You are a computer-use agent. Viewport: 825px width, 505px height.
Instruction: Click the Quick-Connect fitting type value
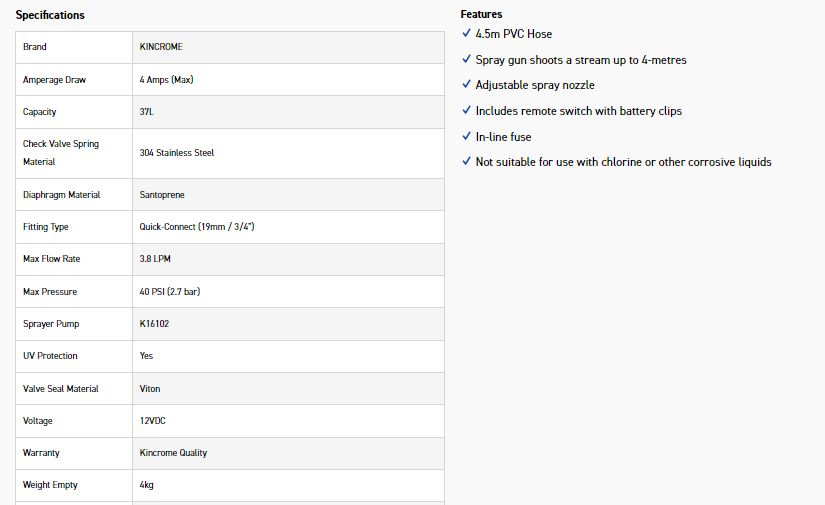pos(197,227)
